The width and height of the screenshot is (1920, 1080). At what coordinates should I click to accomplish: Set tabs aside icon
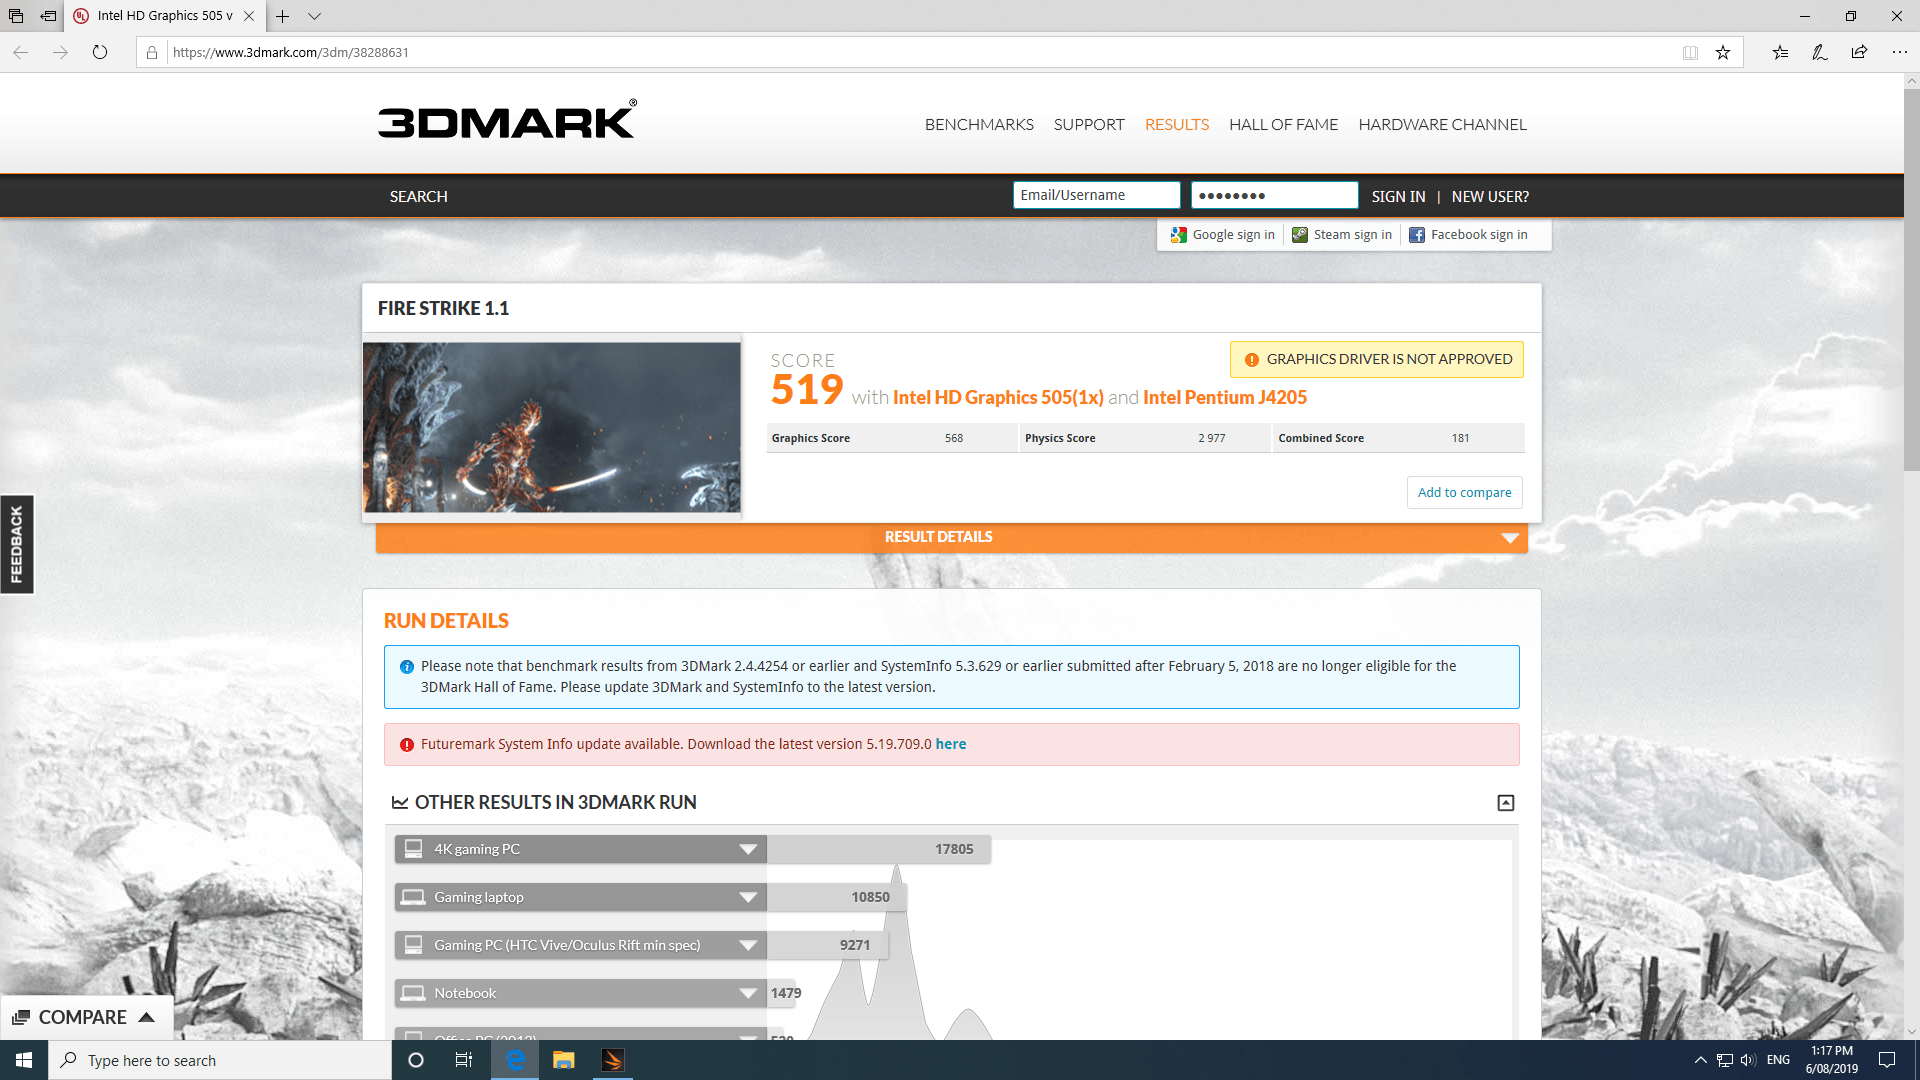coord(48,16)
